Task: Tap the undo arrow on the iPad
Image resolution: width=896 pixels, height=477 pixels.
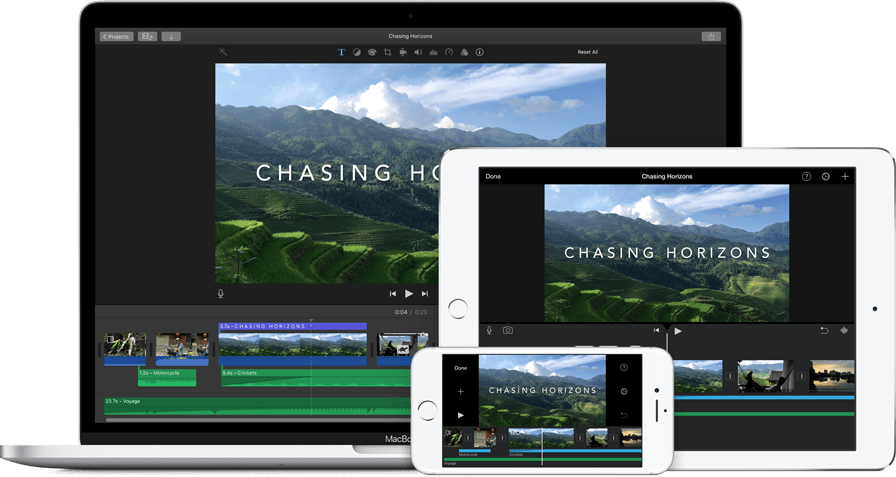Action: click(824, 330)
